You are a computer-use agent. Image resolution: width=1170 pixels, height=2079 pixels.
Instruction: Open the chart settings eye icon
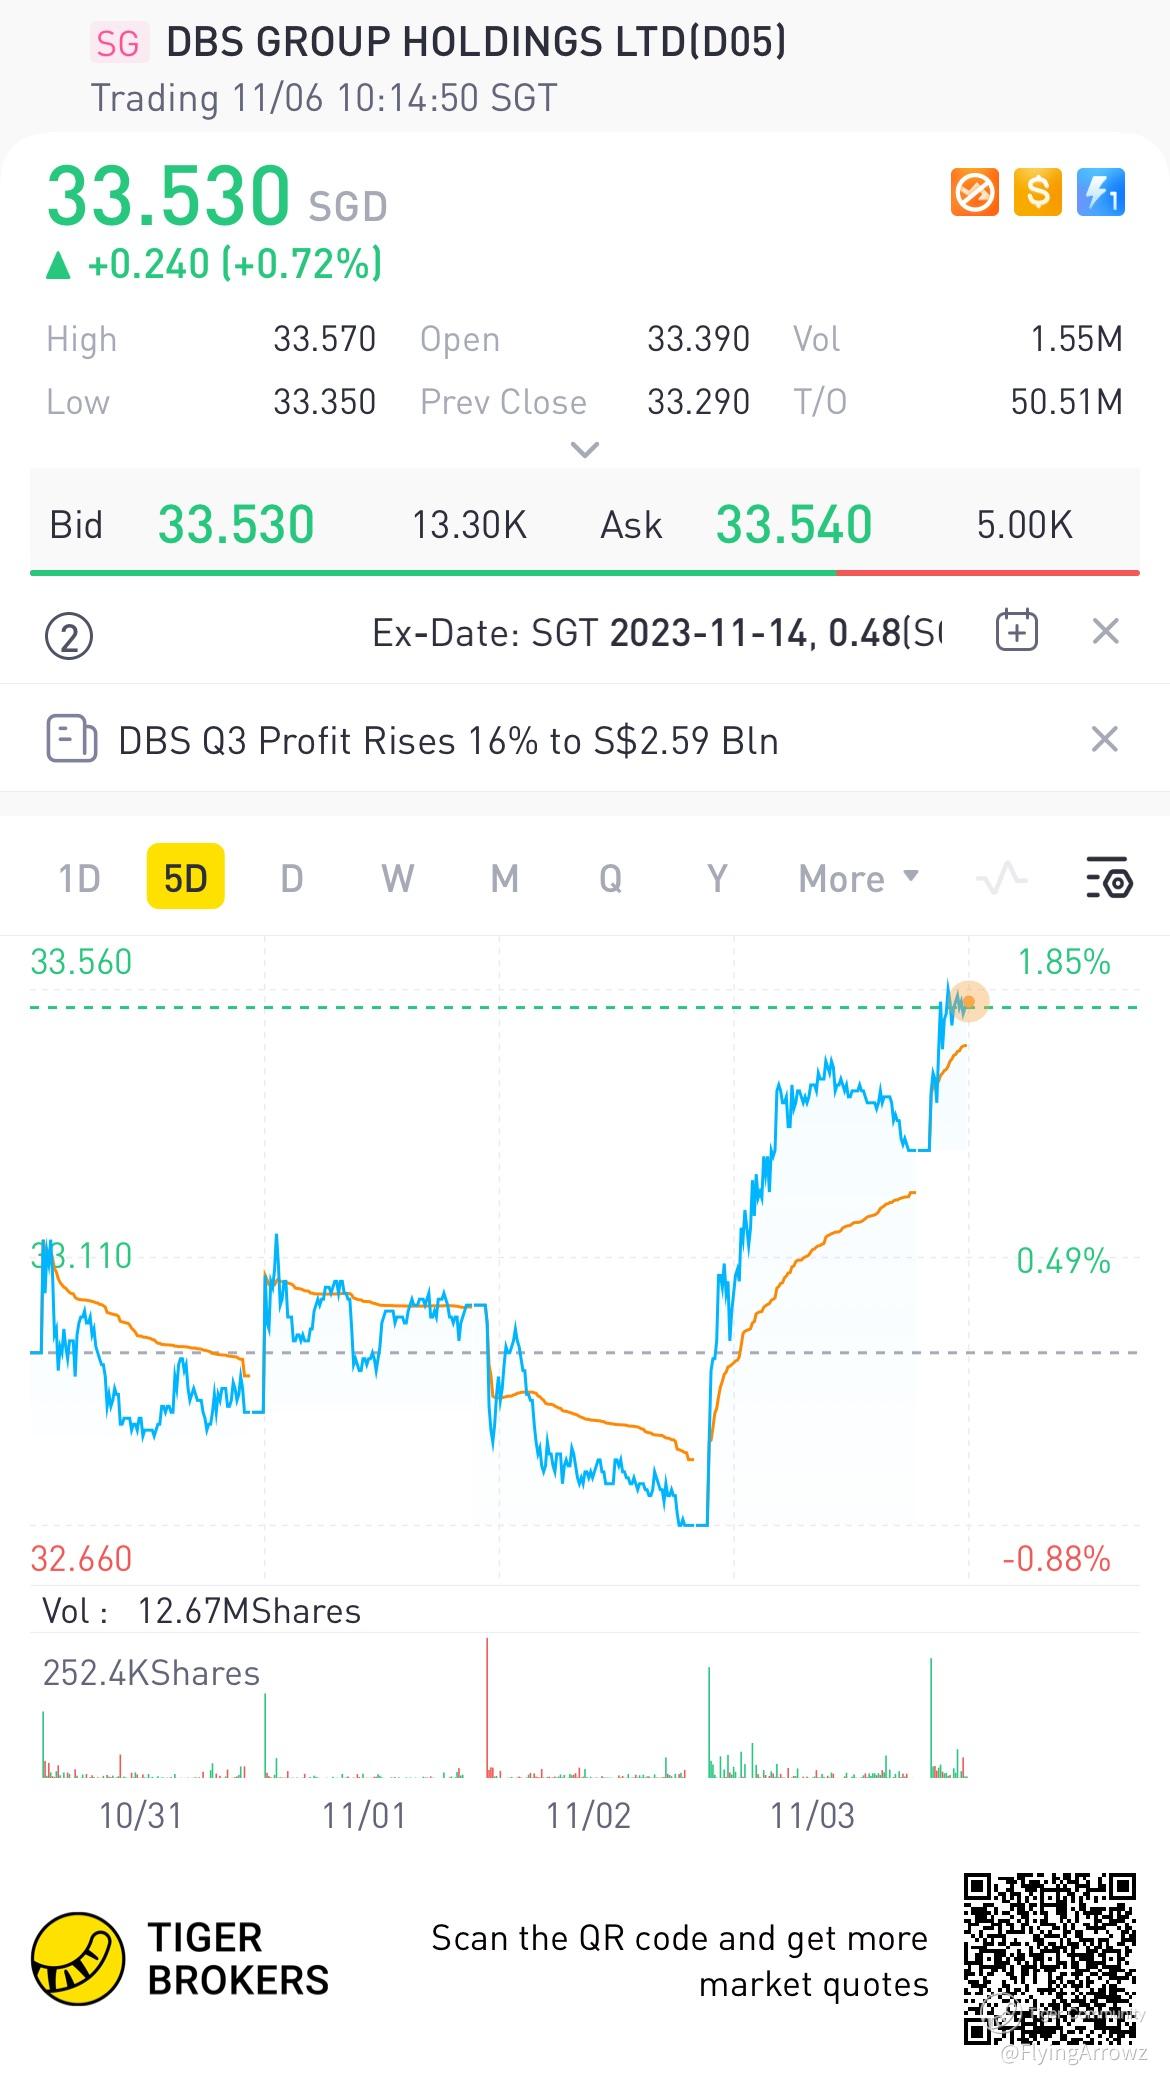click(x=1109, y=878)
